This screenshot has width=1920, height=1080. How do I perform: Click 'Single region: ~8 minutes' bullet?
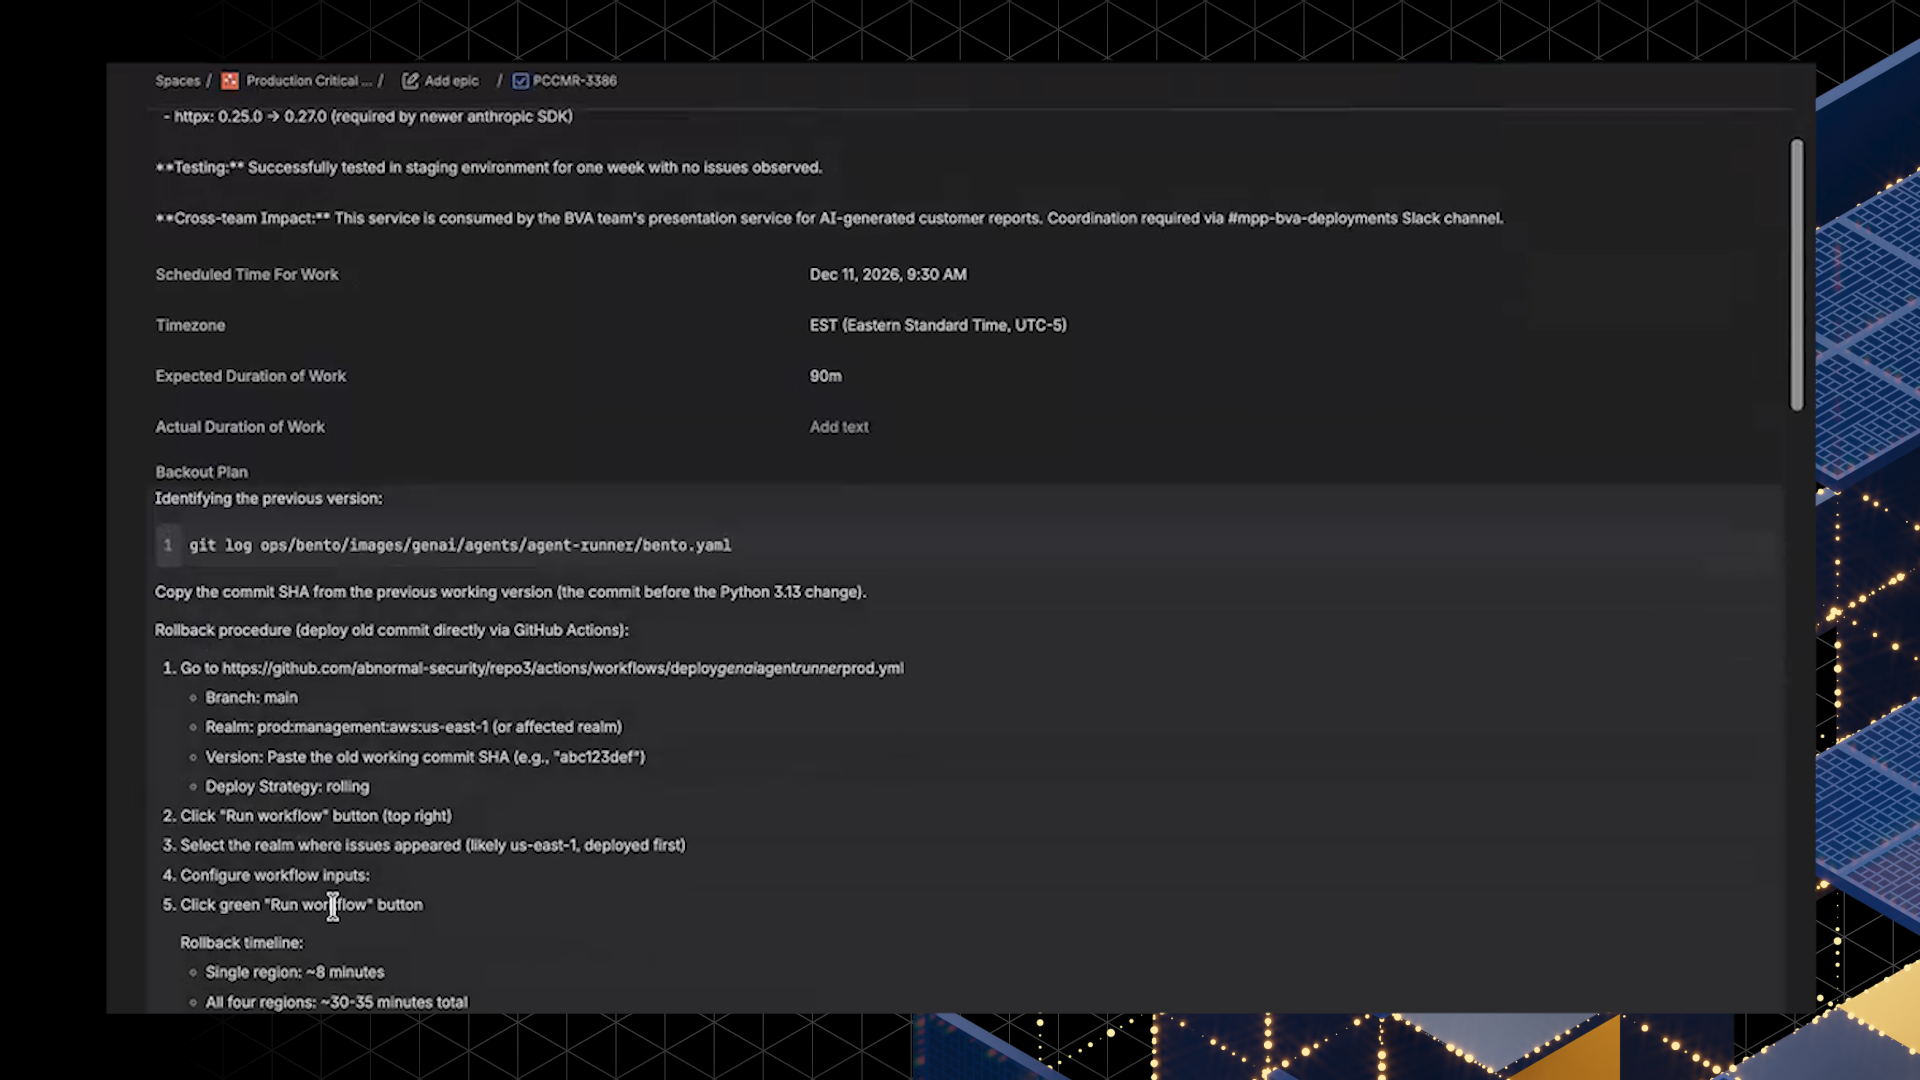coord(295,972)
